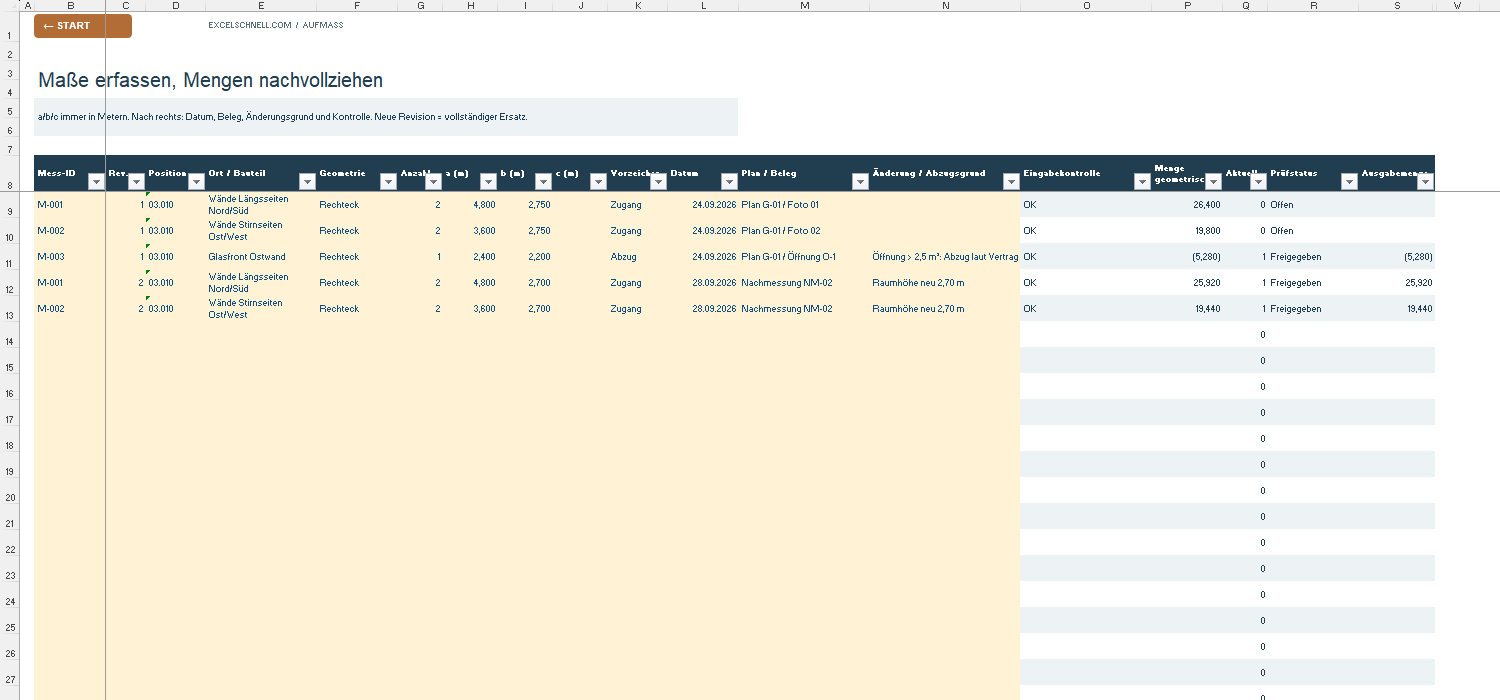This screenshot has width=1500, height=700.
Task: Open the Prüfstatus filter dropdown
Action: click(x=1349, y=182)
